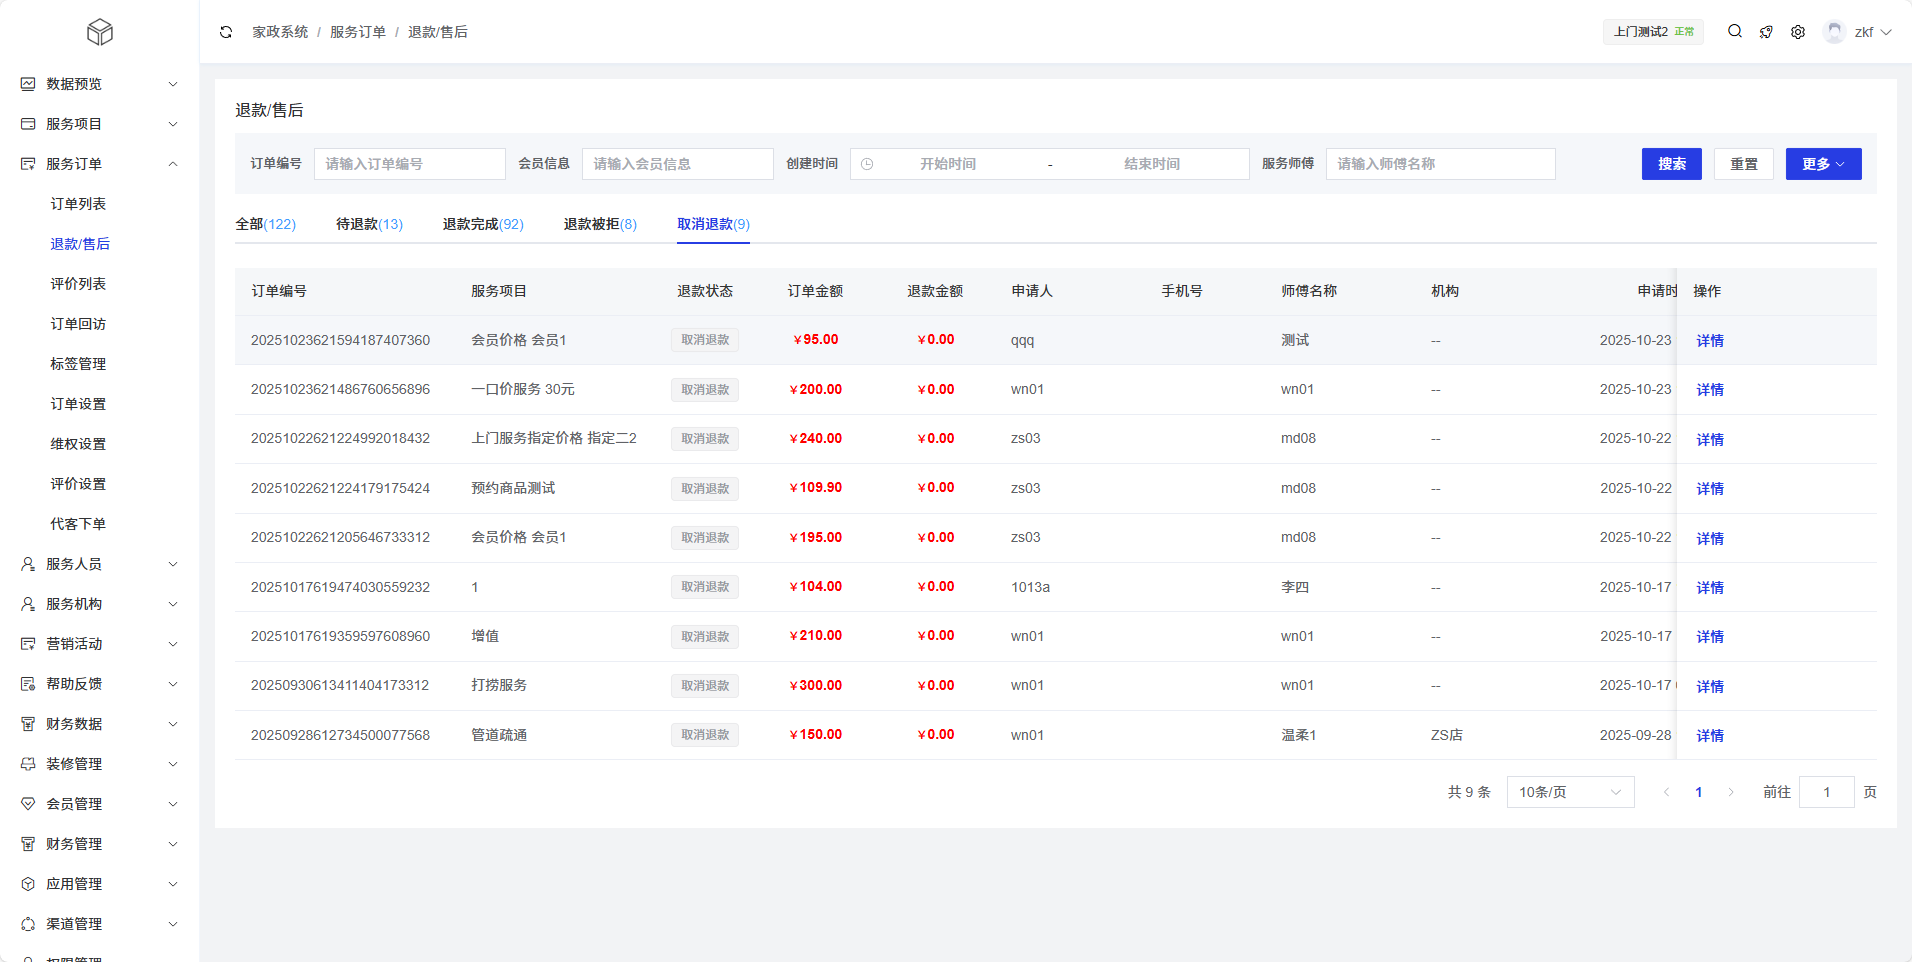Open the settings gear icon
The width and height of the screenshot is (1912, 962).
pyautogui.click(x=1798, y=32)
